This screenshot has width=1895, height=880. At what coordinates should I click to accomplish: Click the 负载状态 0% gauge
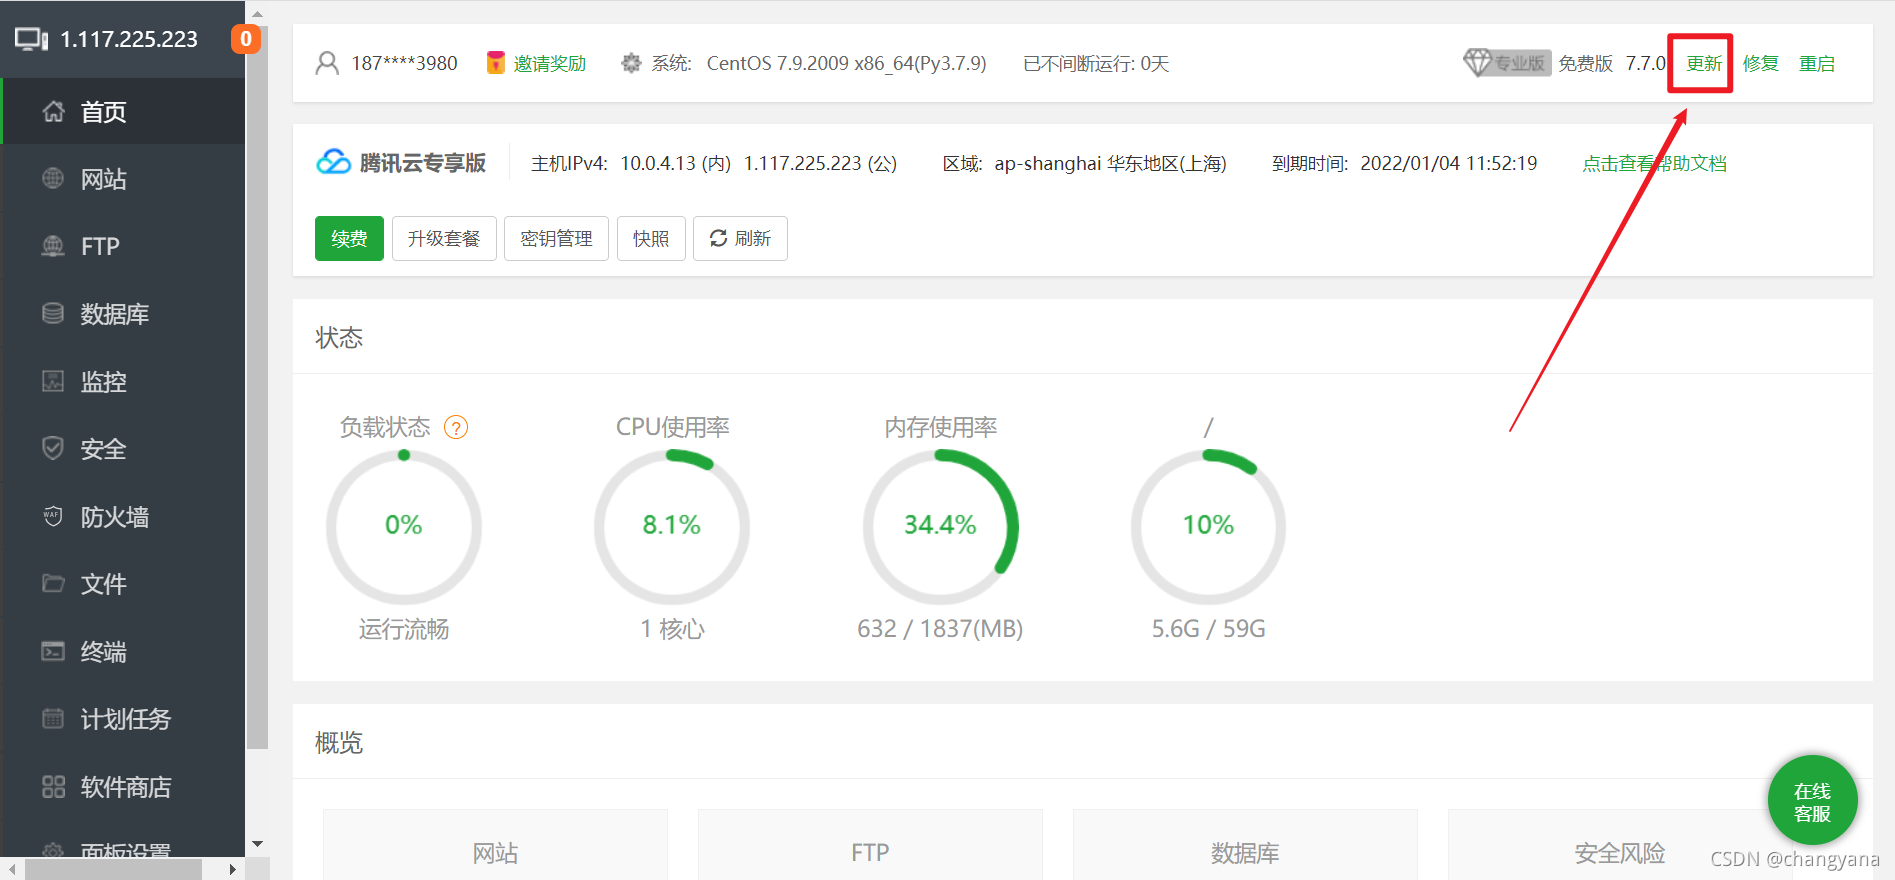tap(404, 526)
